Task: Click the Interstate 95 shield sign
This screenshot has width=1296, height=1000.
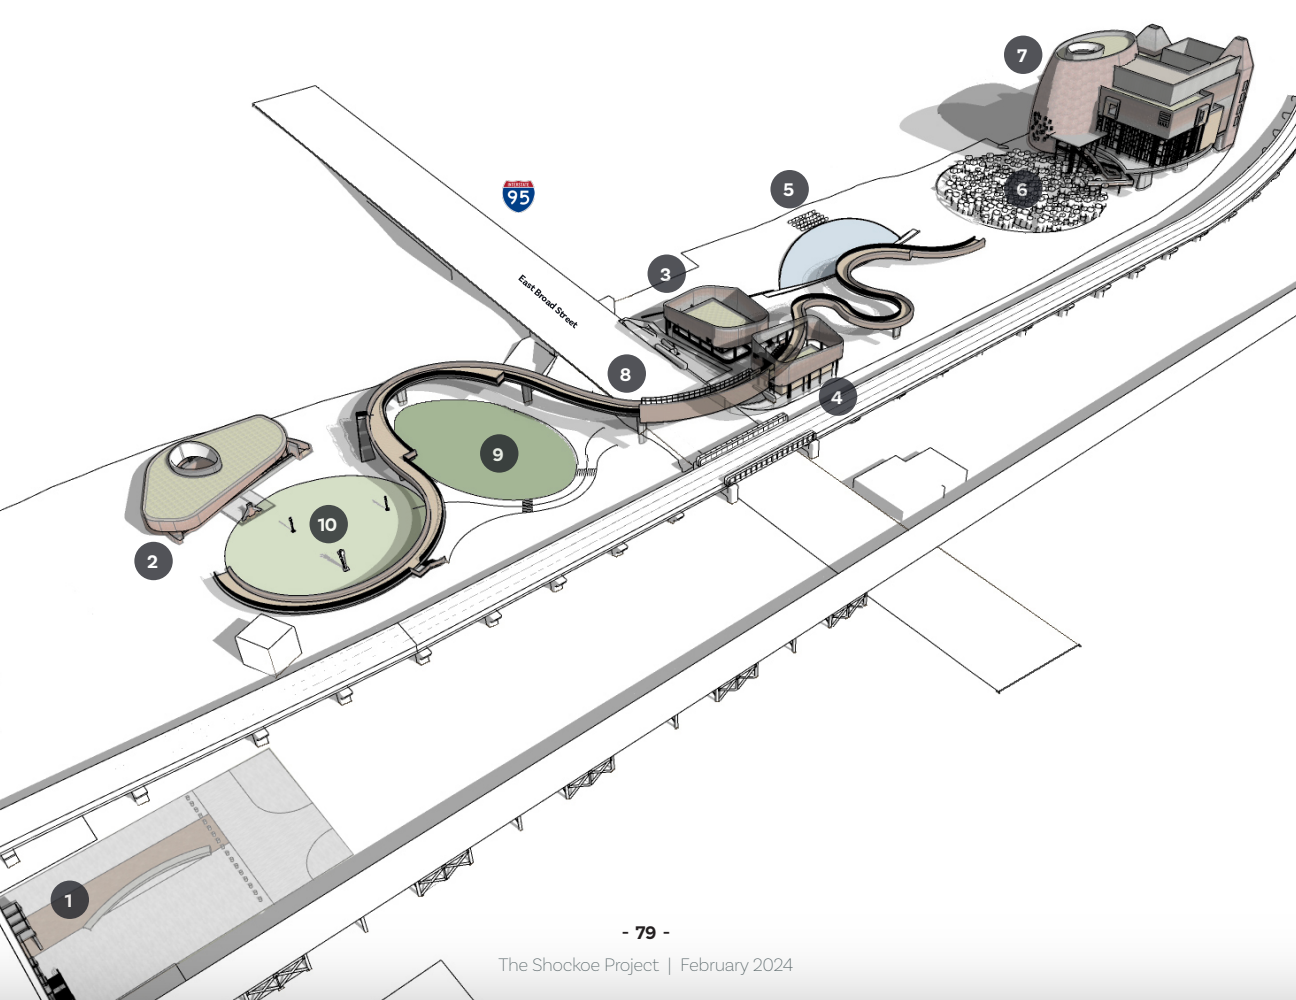Action: coord(518,196)
